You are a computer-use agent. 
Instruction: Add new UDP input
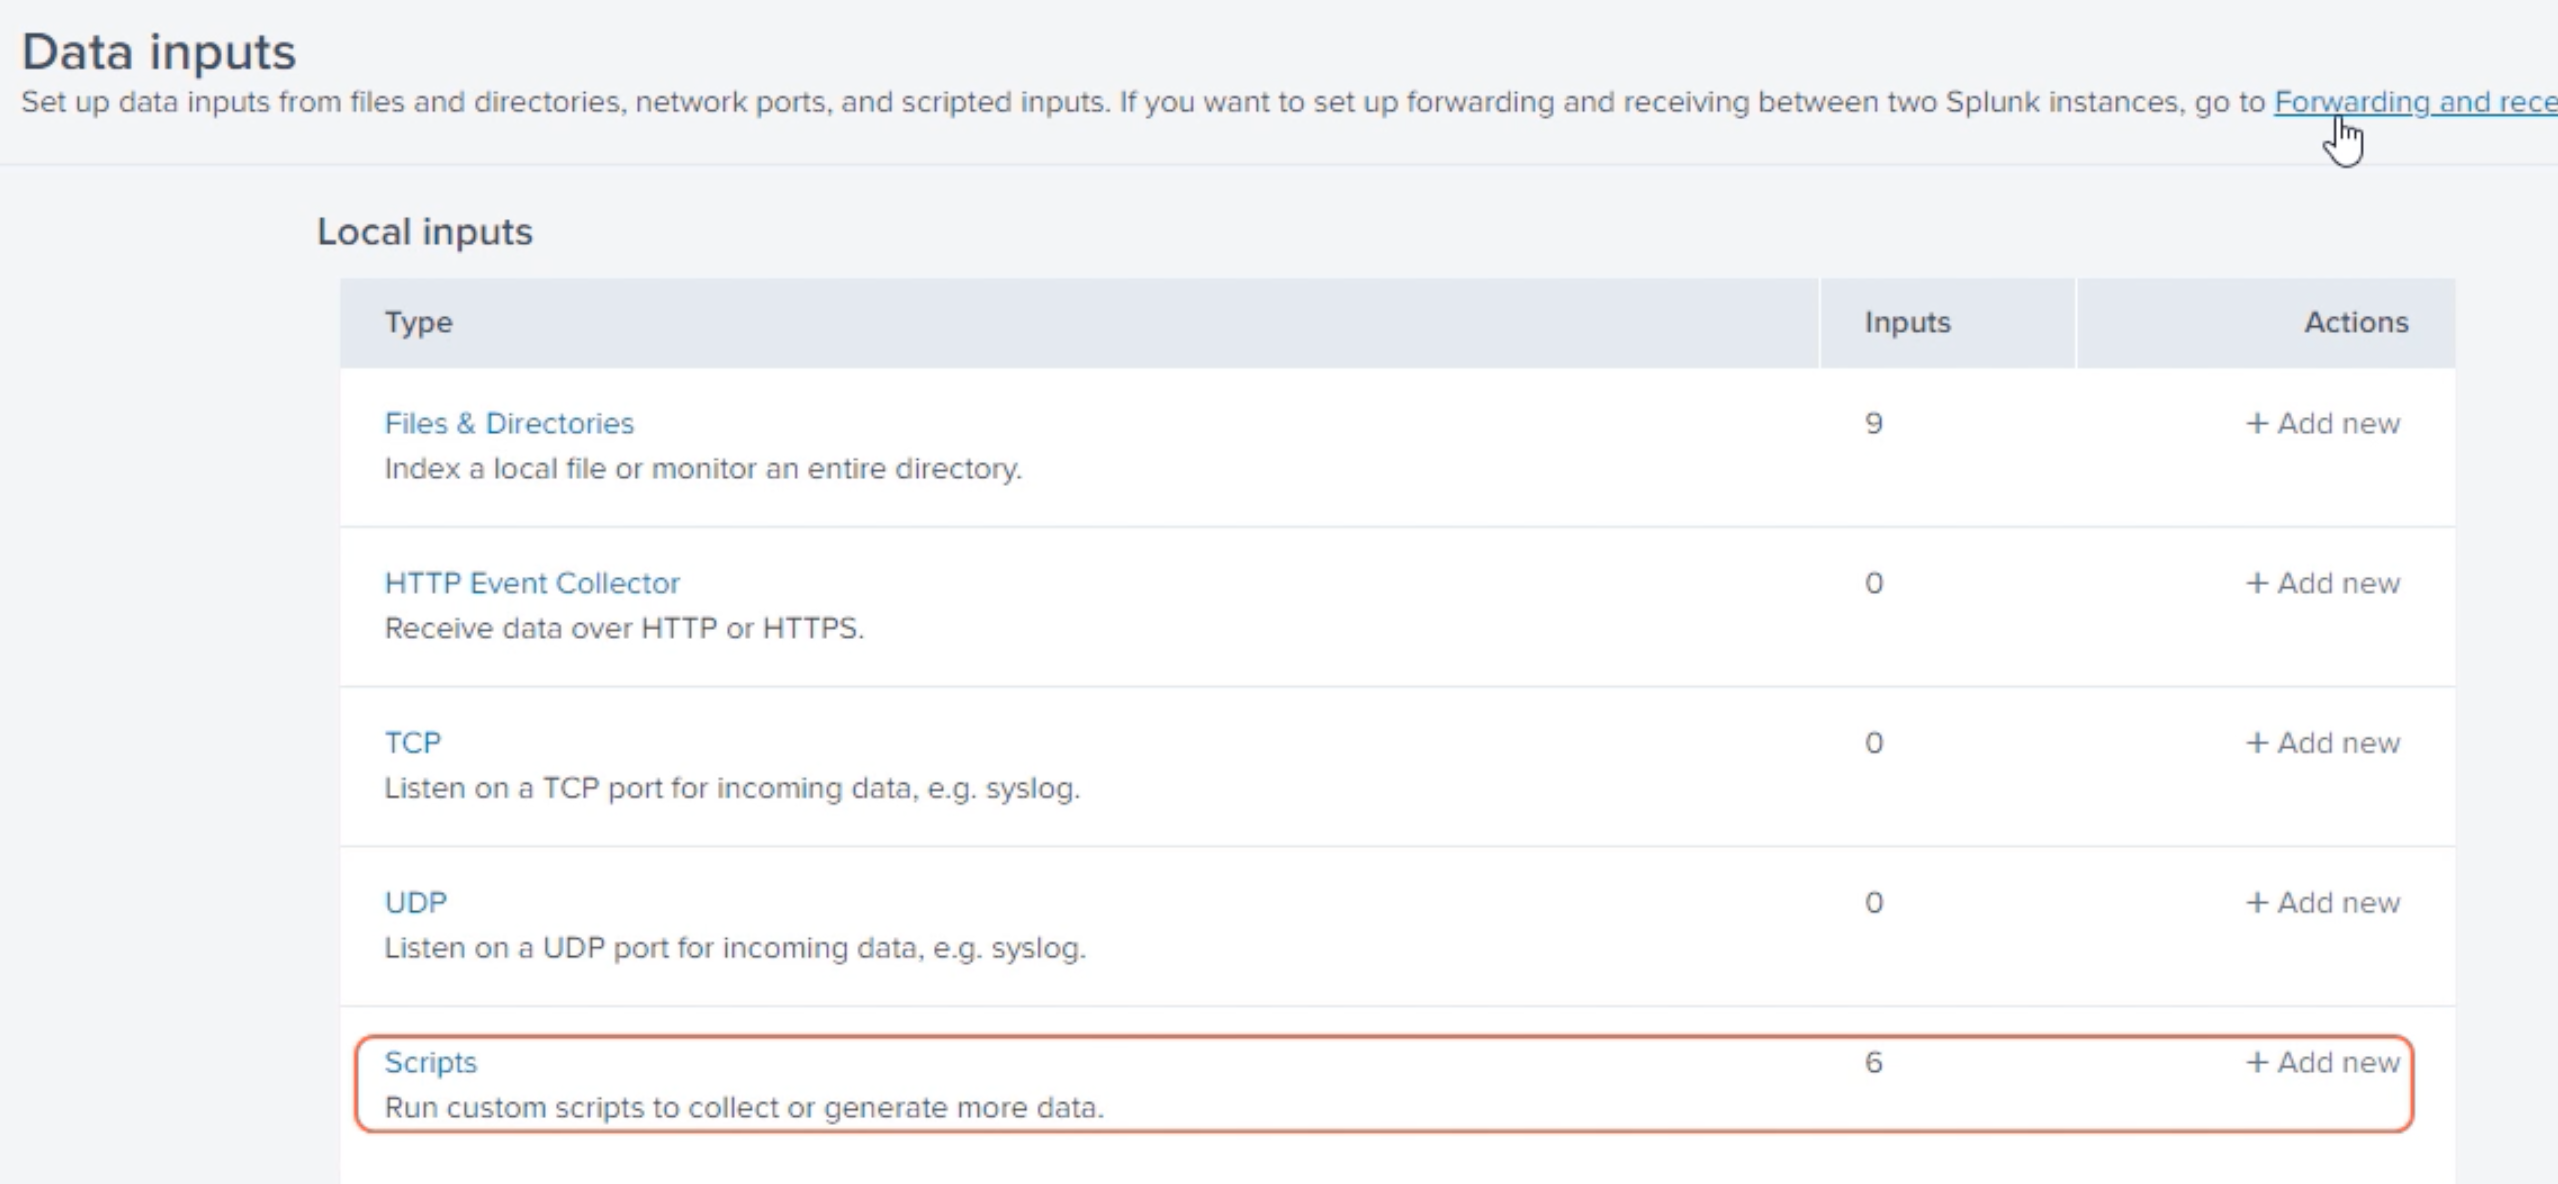2323,903
